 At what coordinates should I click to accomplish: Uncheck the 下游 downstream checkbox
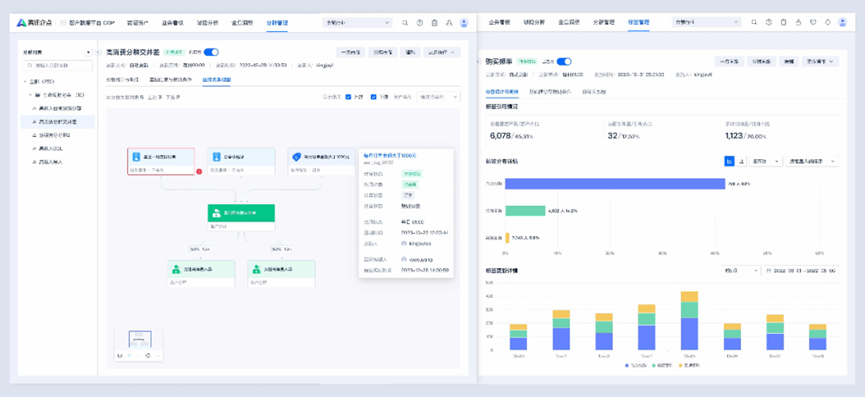pyautogui.click(x=373, y=97)
